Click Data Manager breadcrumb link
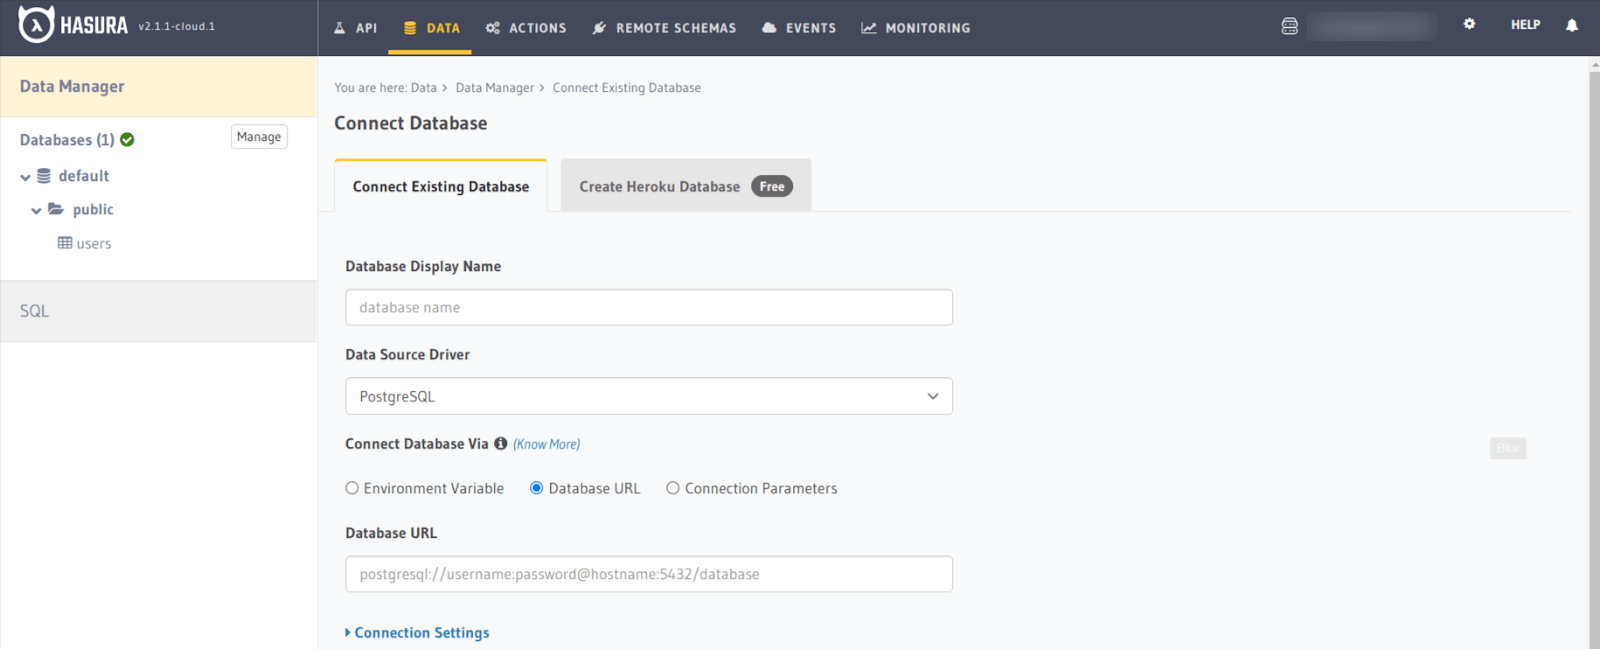1600x649 pixels. (x=495, y=88)
